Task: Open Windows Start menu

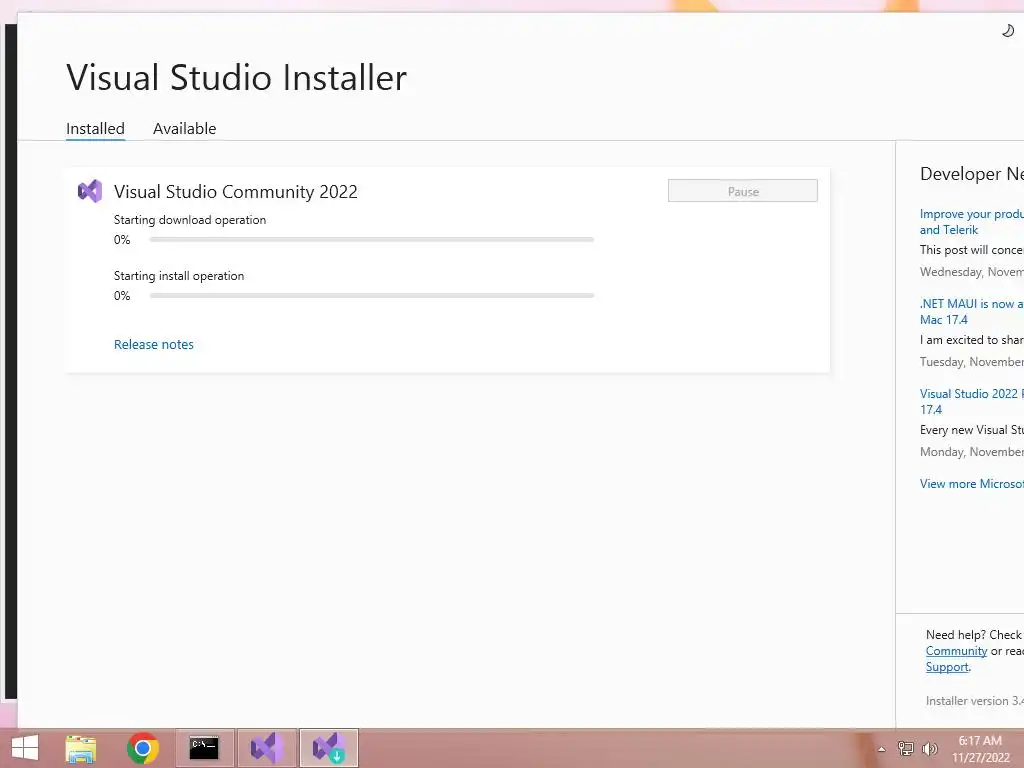Action: pos(25,748)
